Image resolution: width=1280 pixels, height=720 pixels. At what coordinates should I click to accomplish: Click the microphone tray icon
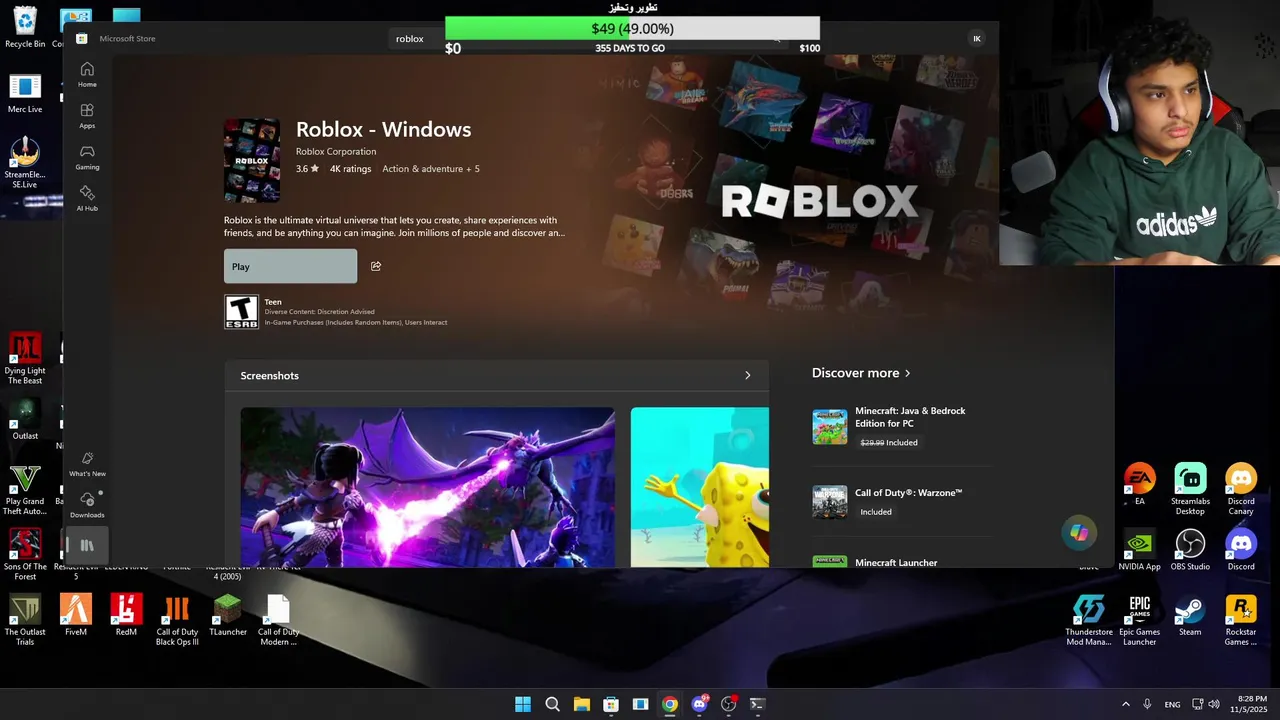click(1147, 704)
